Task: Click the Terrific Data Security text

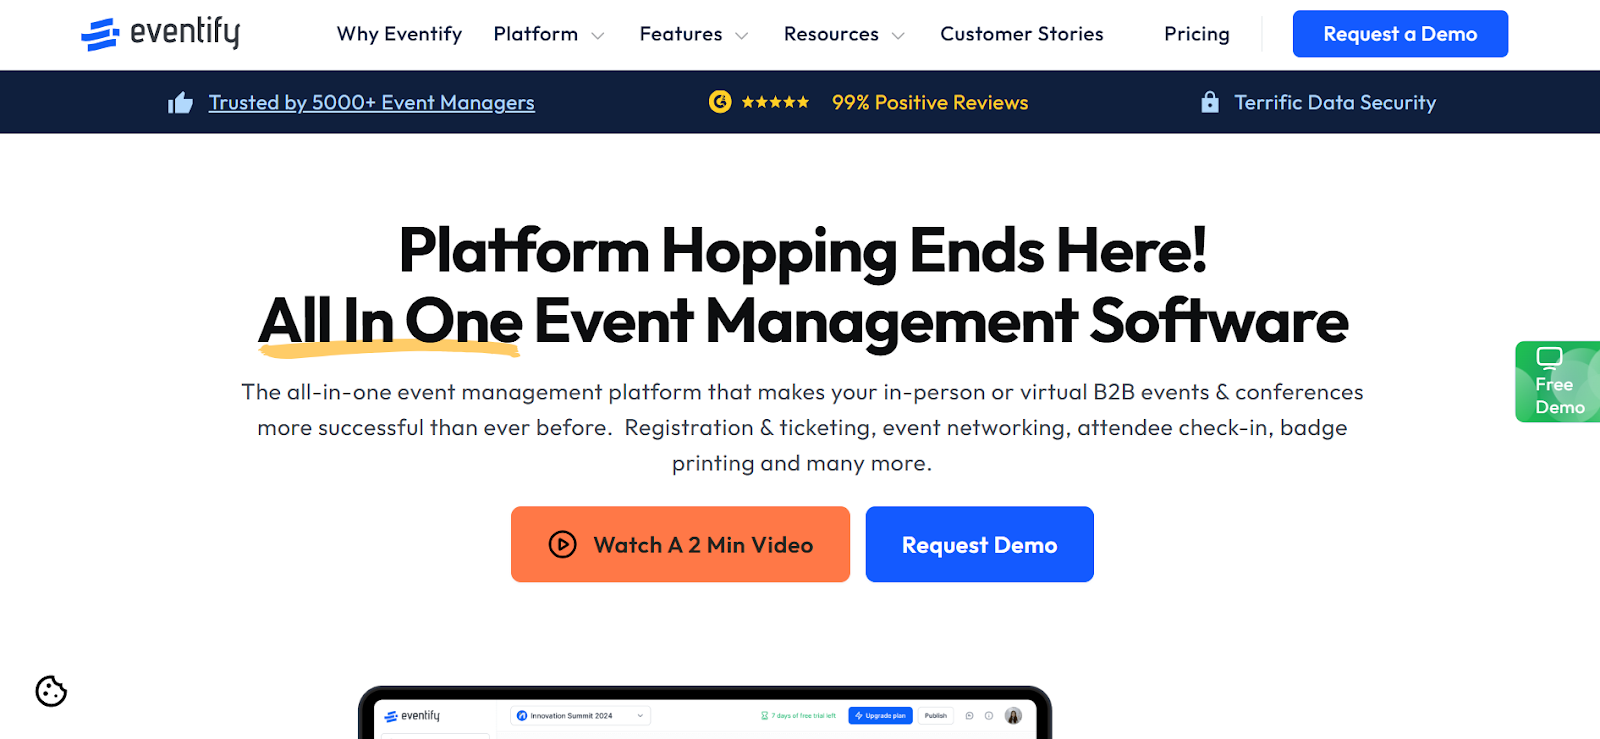Action: (x=1335, y=102)
